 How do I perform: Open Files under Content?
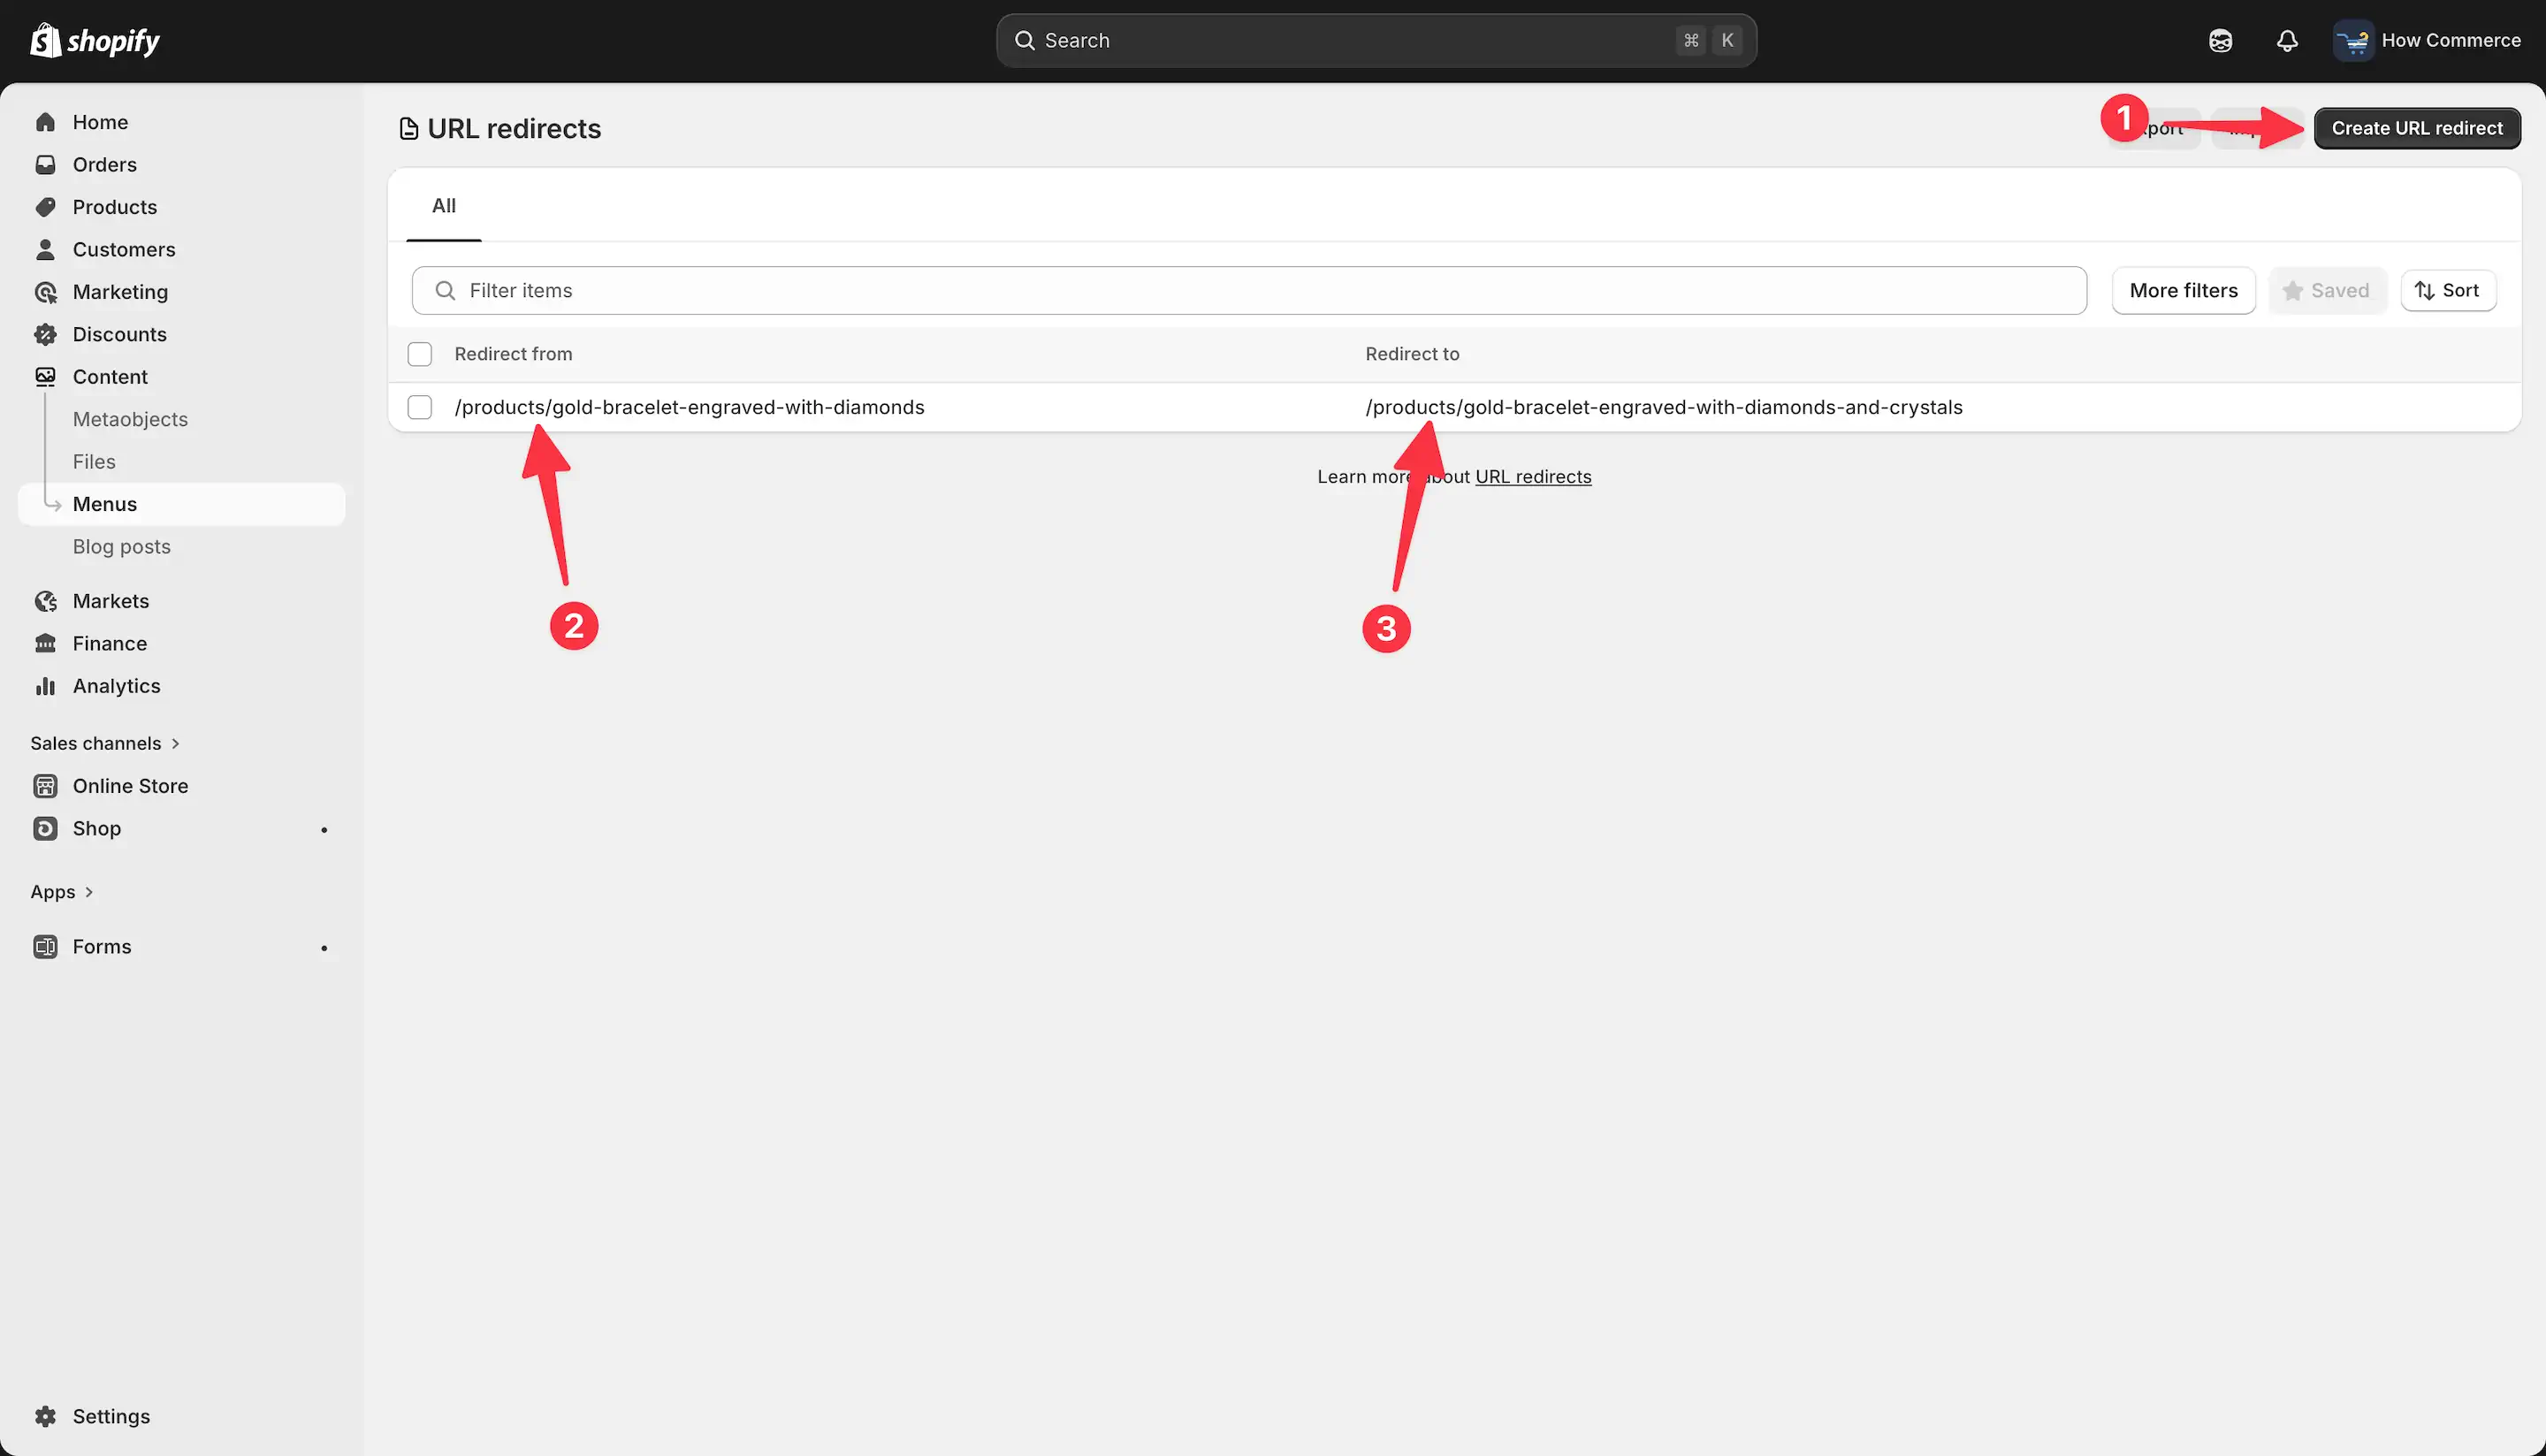94,462
